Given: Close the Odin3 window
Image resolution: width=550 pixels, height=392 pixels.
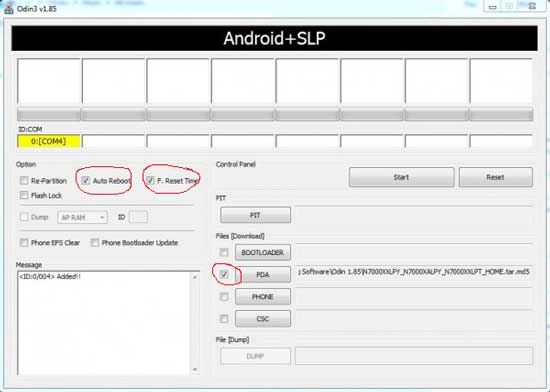Looking at the screenshot, I should coord(532,6).
